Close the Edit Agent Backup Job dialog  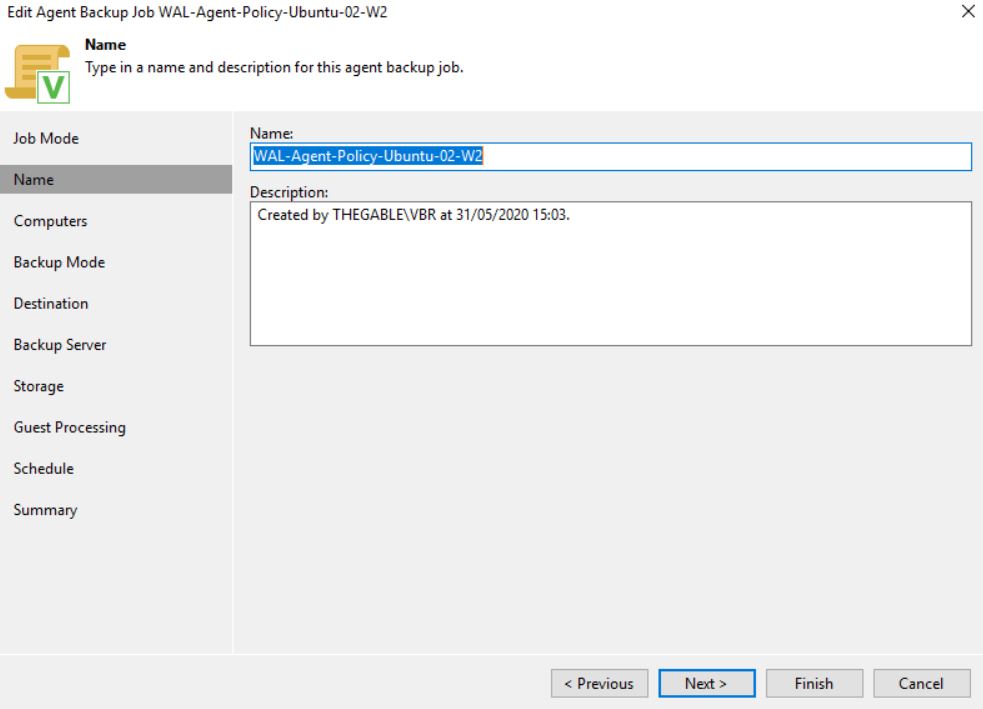[x=968, y=11]
